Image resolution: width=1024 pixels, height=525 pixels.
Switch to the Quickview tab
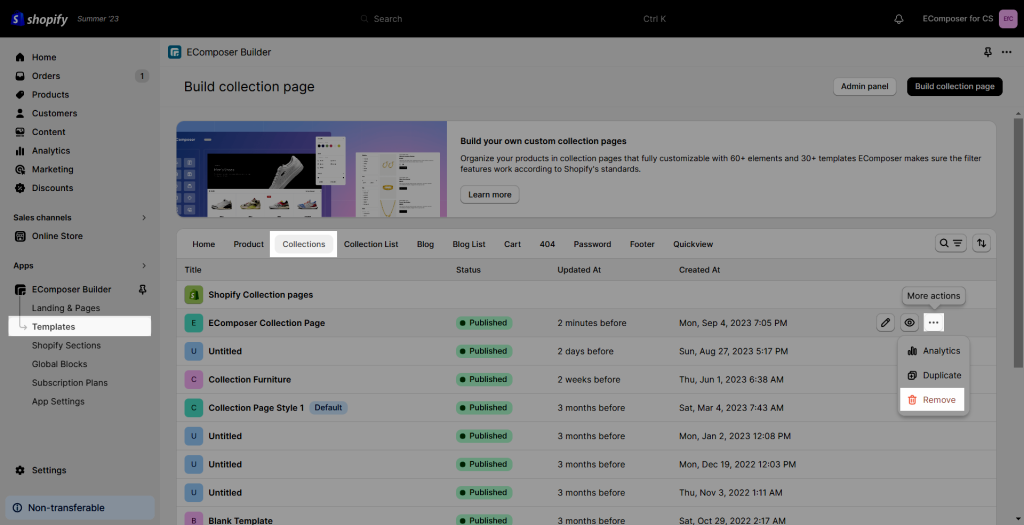tap(693, 244)
